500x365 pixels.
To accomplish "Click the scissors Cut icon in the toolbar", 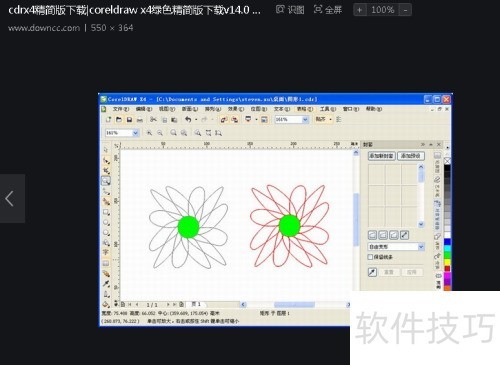I will click(x=153, y=119).
